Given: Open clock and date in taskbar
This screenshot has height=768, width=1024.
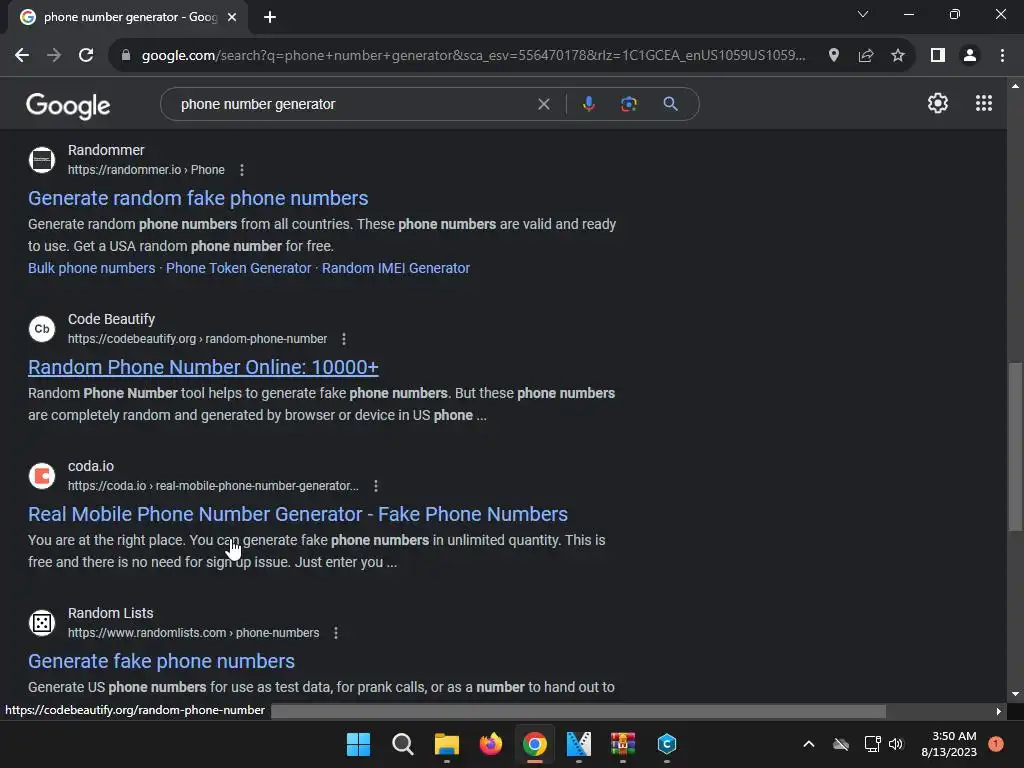Looking at the screenshot, I should coord(949,744).
